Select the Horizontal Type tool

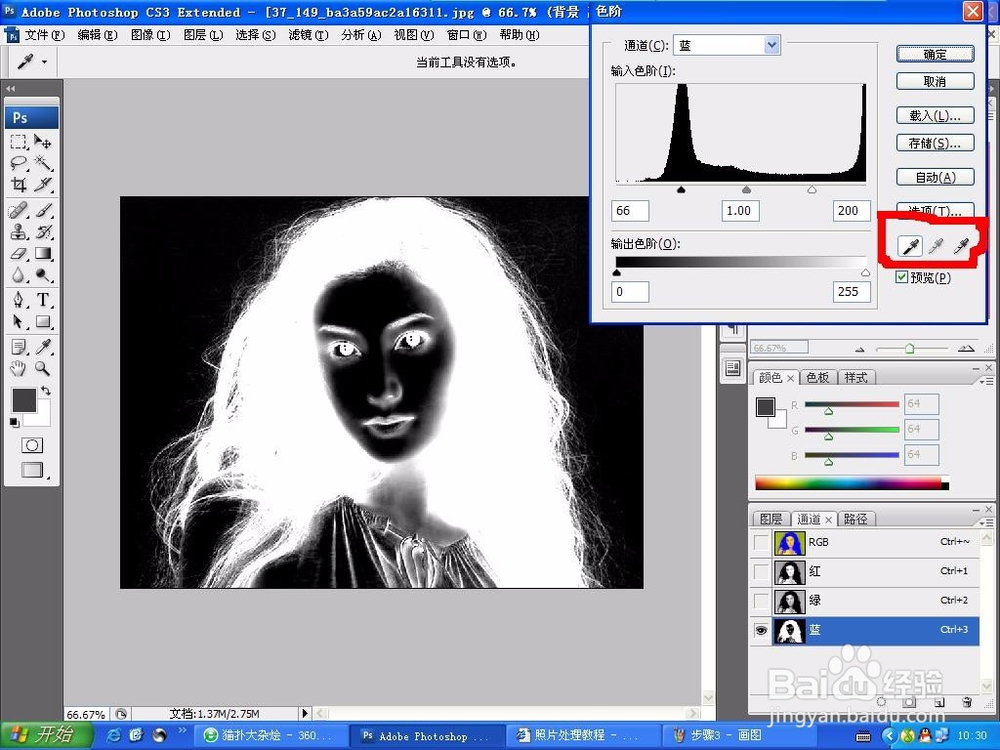coord(41,297)
